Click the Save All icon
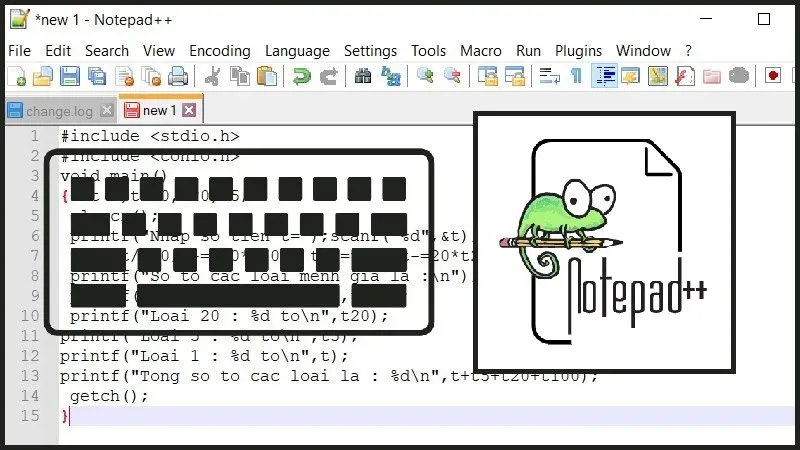This screenshot has height=450, width=800. pyautogui.click(x=97, y=77)
